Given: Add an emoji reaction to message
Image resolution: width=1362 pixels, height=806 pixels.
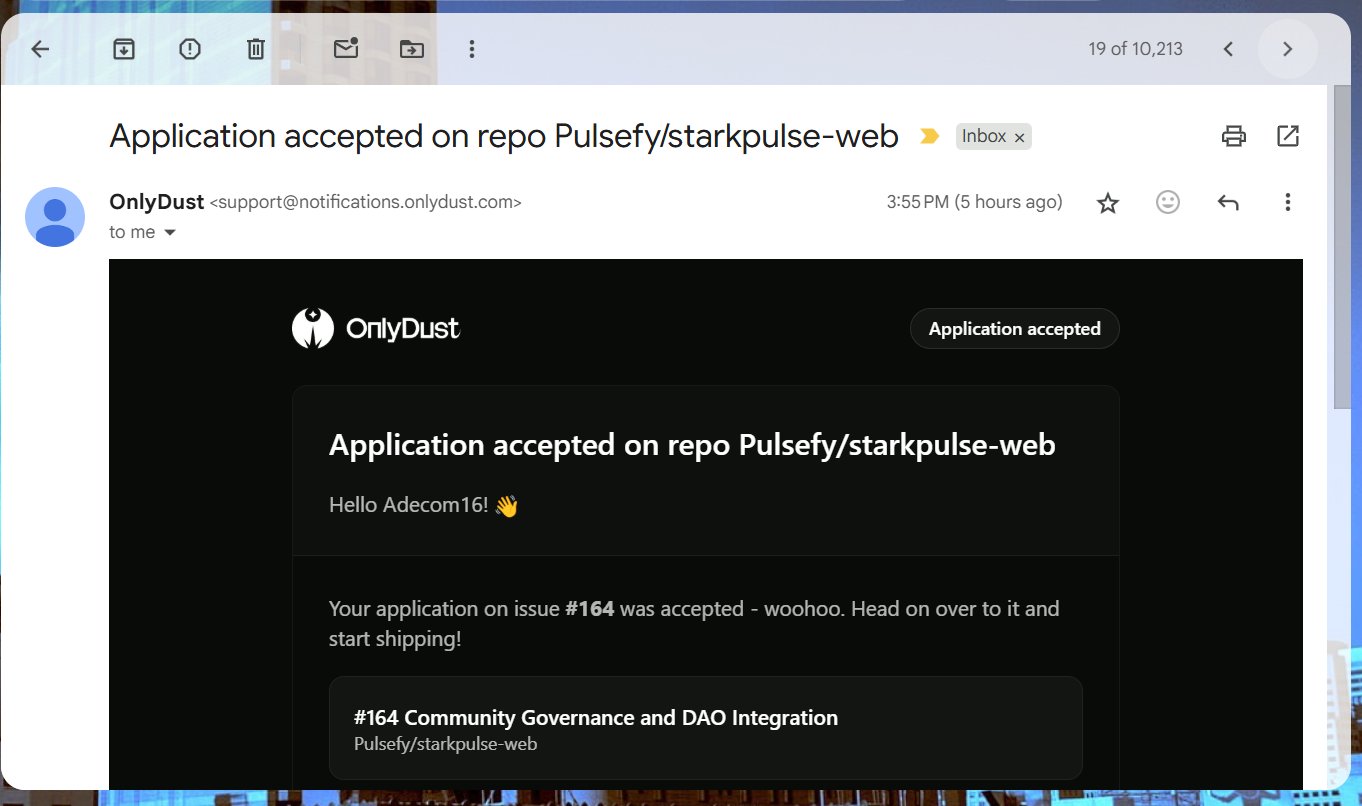Looking at the screenshot, I should tap(1167, 203).
